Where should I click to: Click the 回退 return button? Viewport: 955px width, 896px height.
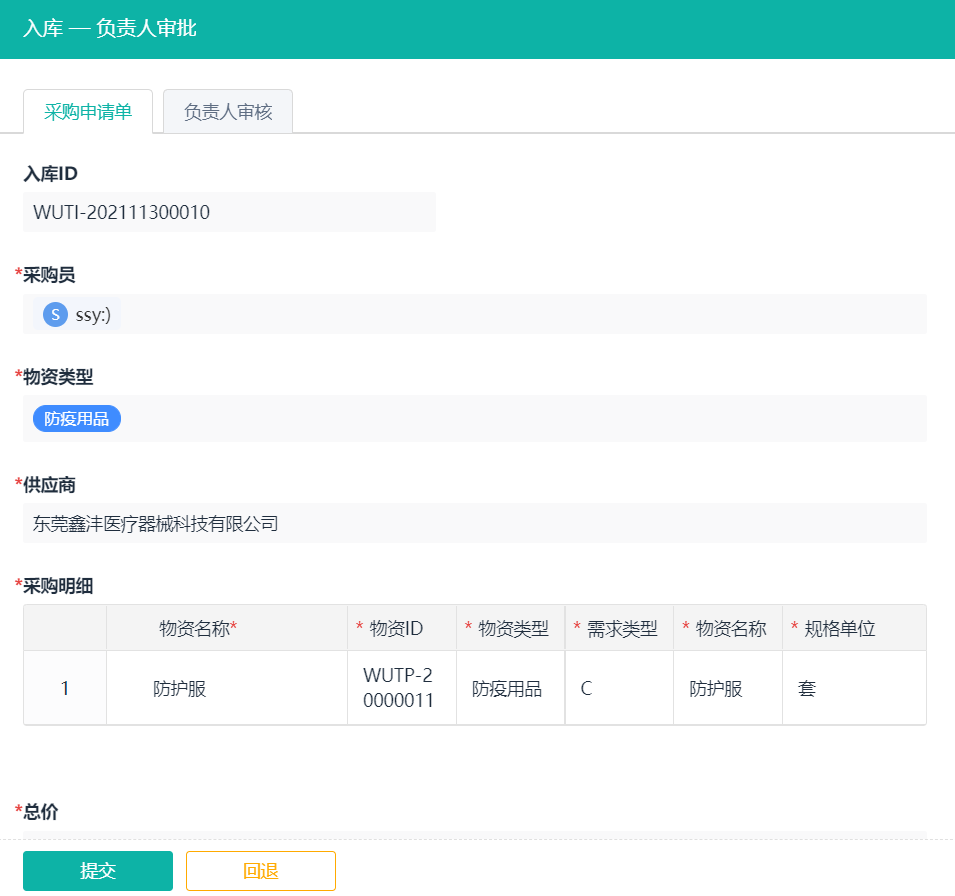[260, 871]
